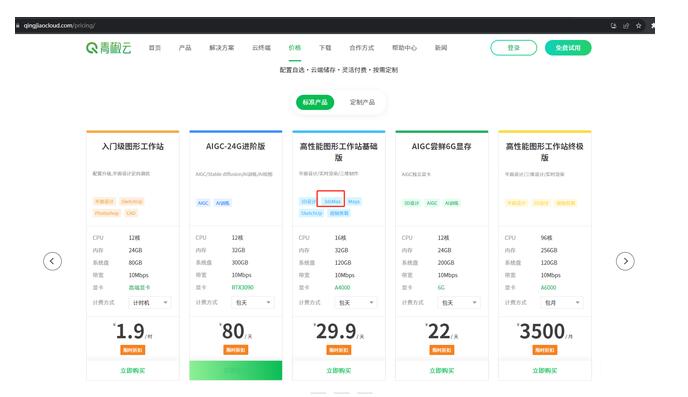Open billing dropdown on 入门级图形工作站 card
Viewport: 688px width, 397px height.
pos(150,303)
